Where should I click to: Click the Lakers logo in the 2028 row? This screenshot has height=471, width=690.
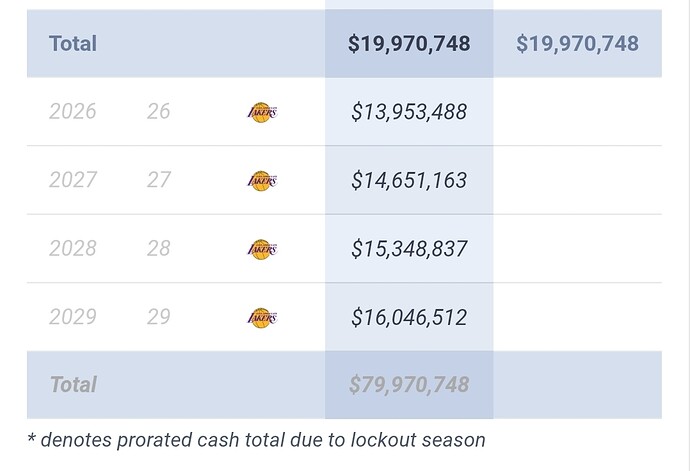[262, 250]
